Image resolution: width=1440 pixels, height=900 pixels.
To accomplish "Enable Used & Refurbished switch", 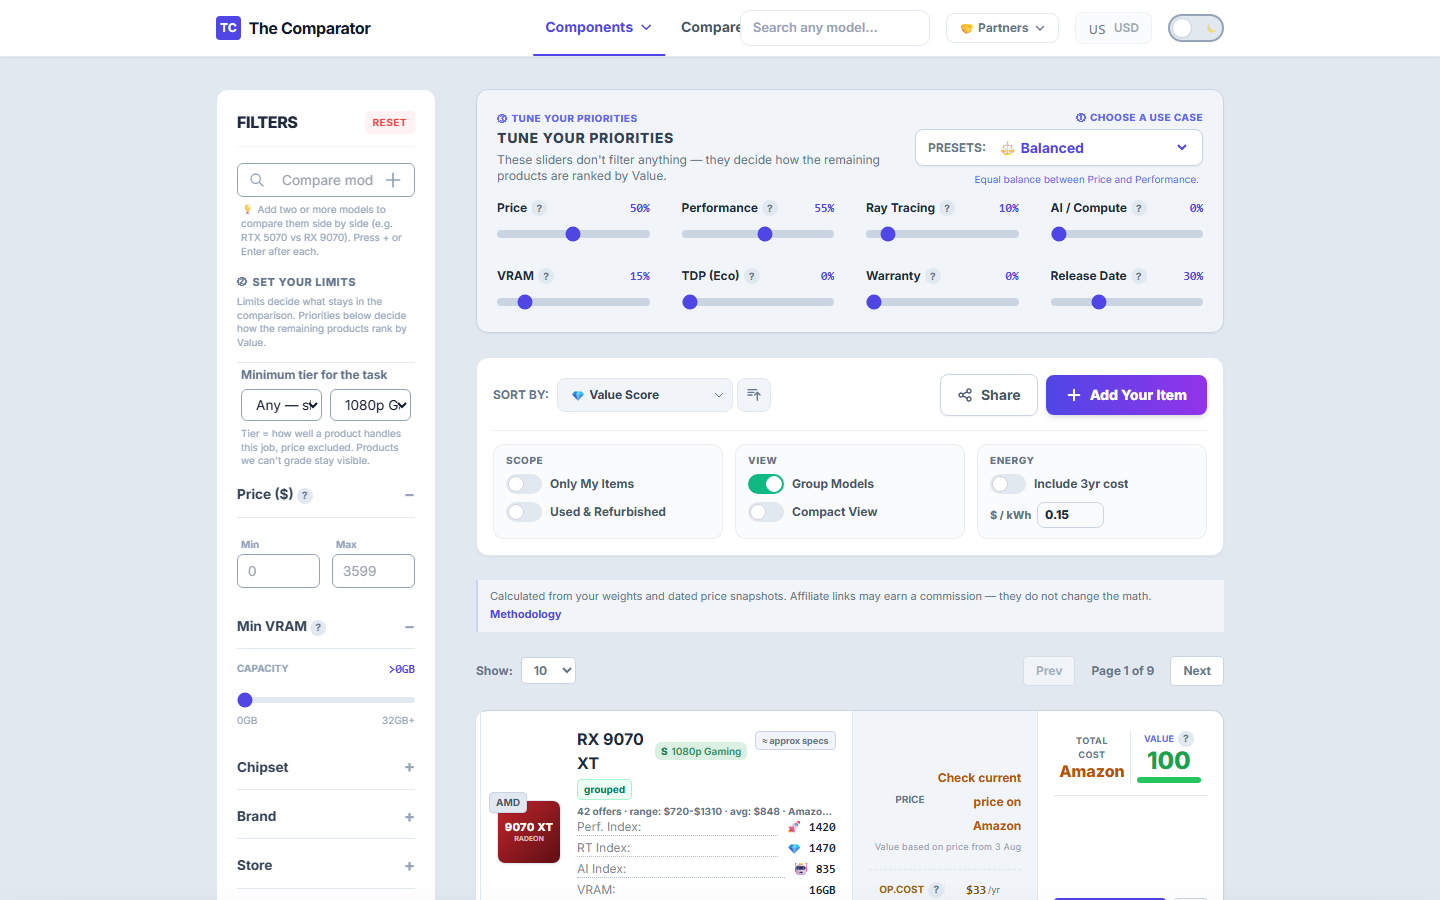I will tap(524, 512).
